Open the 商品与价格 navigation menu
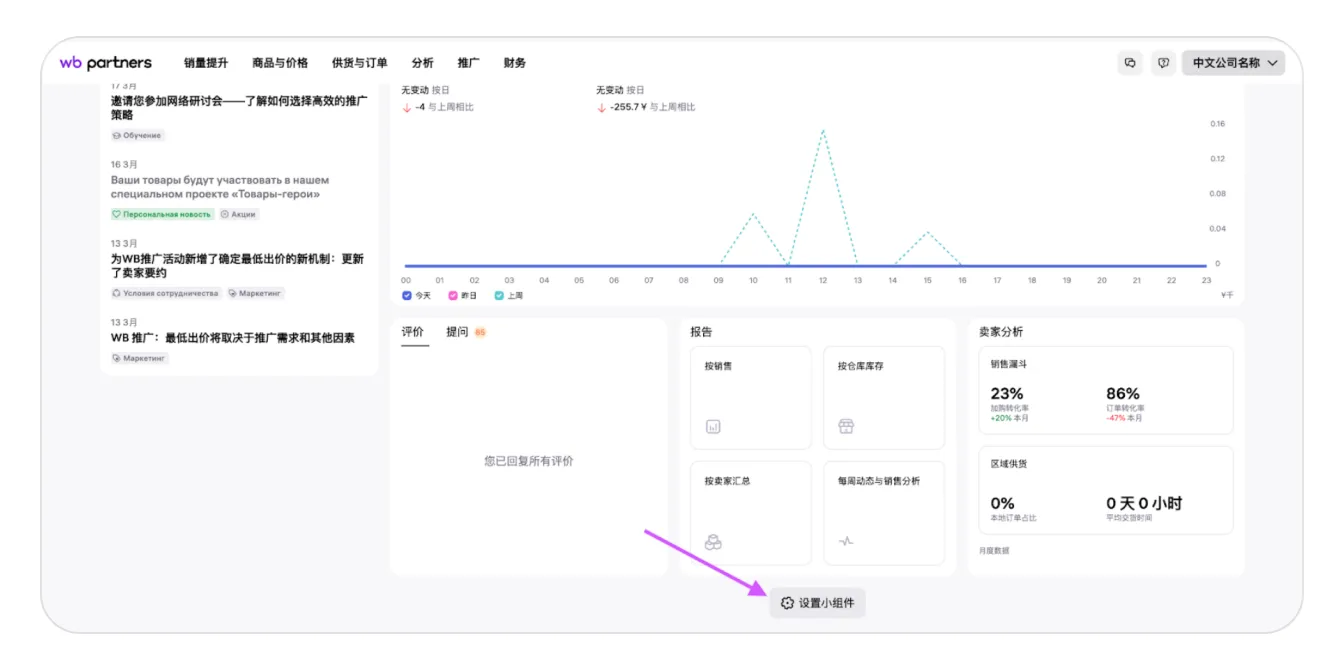 pos(280,63)
